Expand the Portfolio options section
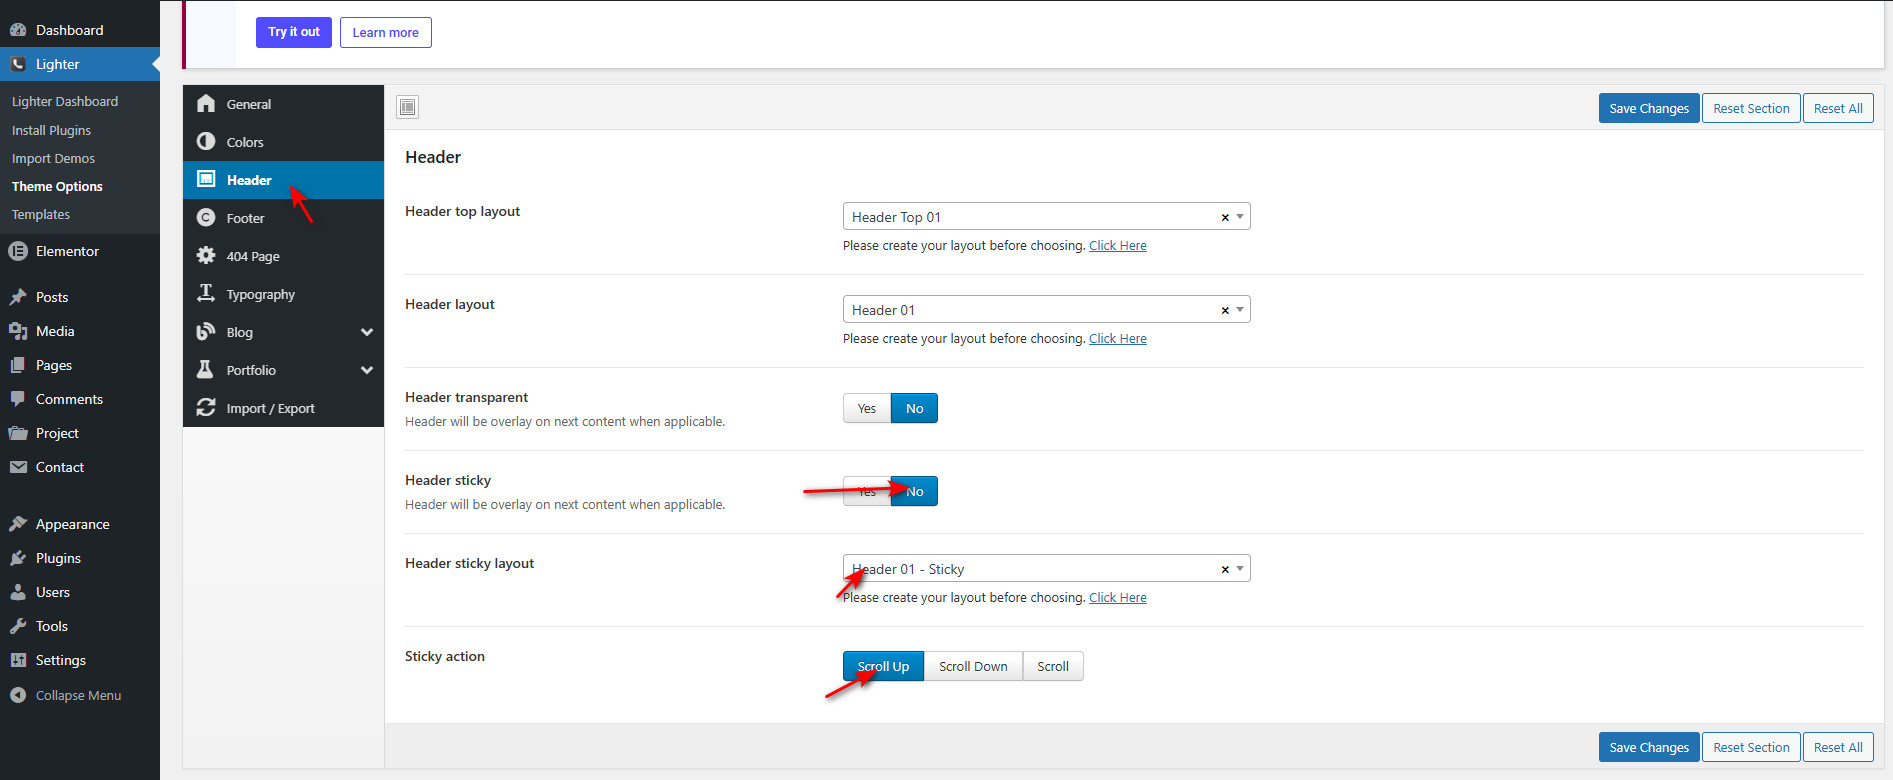The image size is (1893, 780). 366,370
